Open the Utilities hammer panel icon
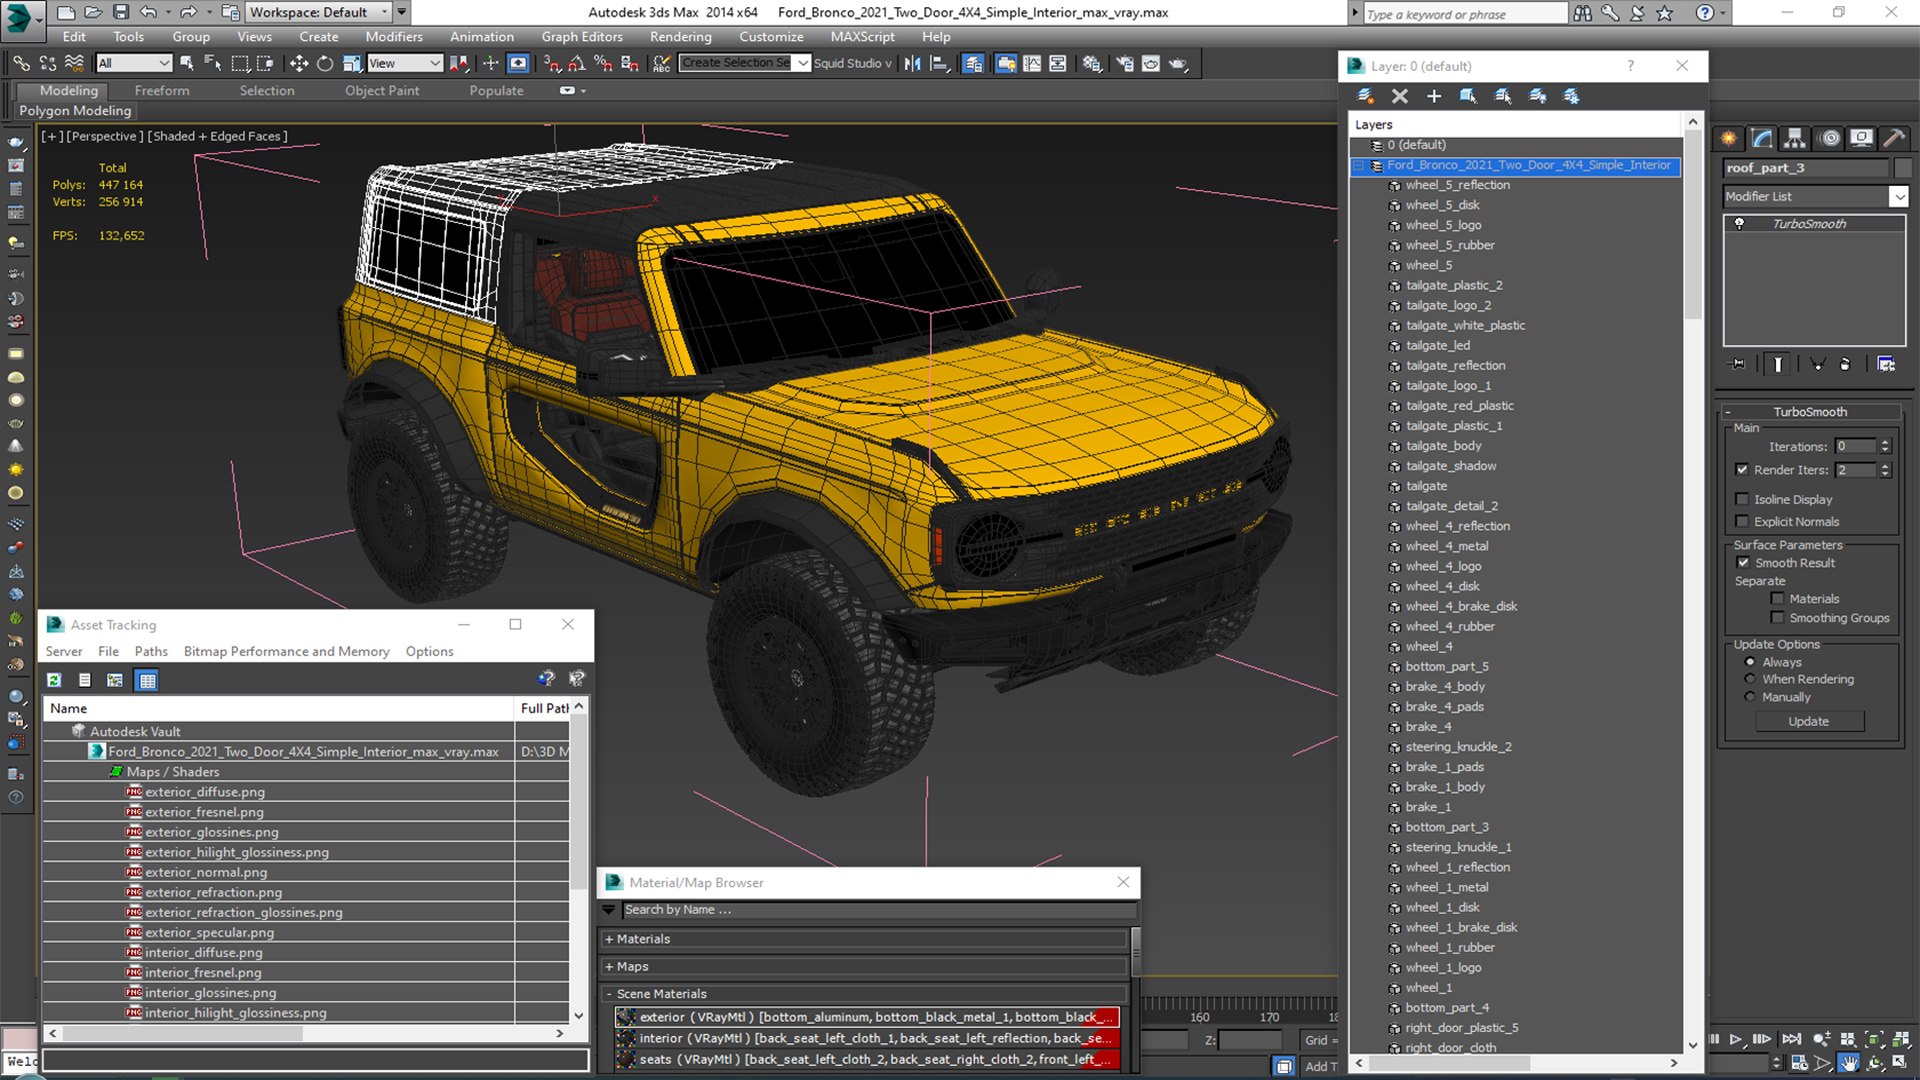This screenshot has height=1080, width=1920. 1894,138
